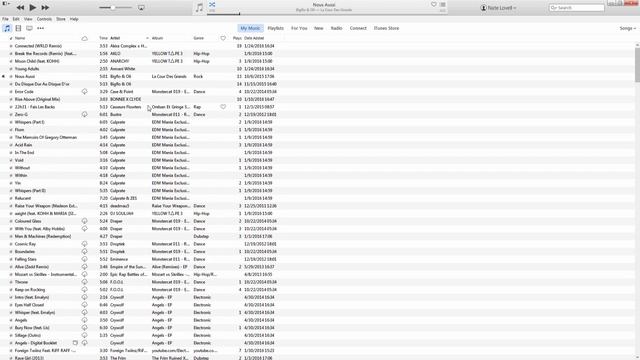
Task: Select the My Music tab
Action: click(250, 28)
